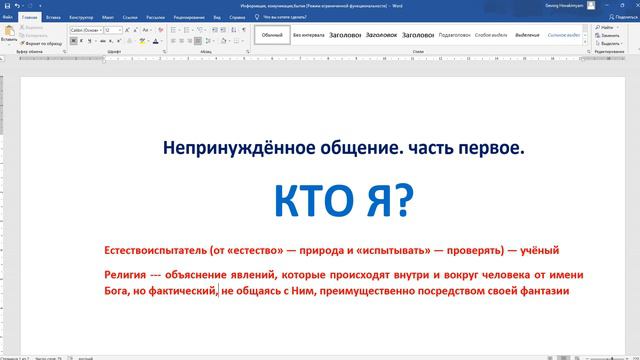Sort the selected paragraphs
This screenshot has width=640, height=360.
click(233, 30)
